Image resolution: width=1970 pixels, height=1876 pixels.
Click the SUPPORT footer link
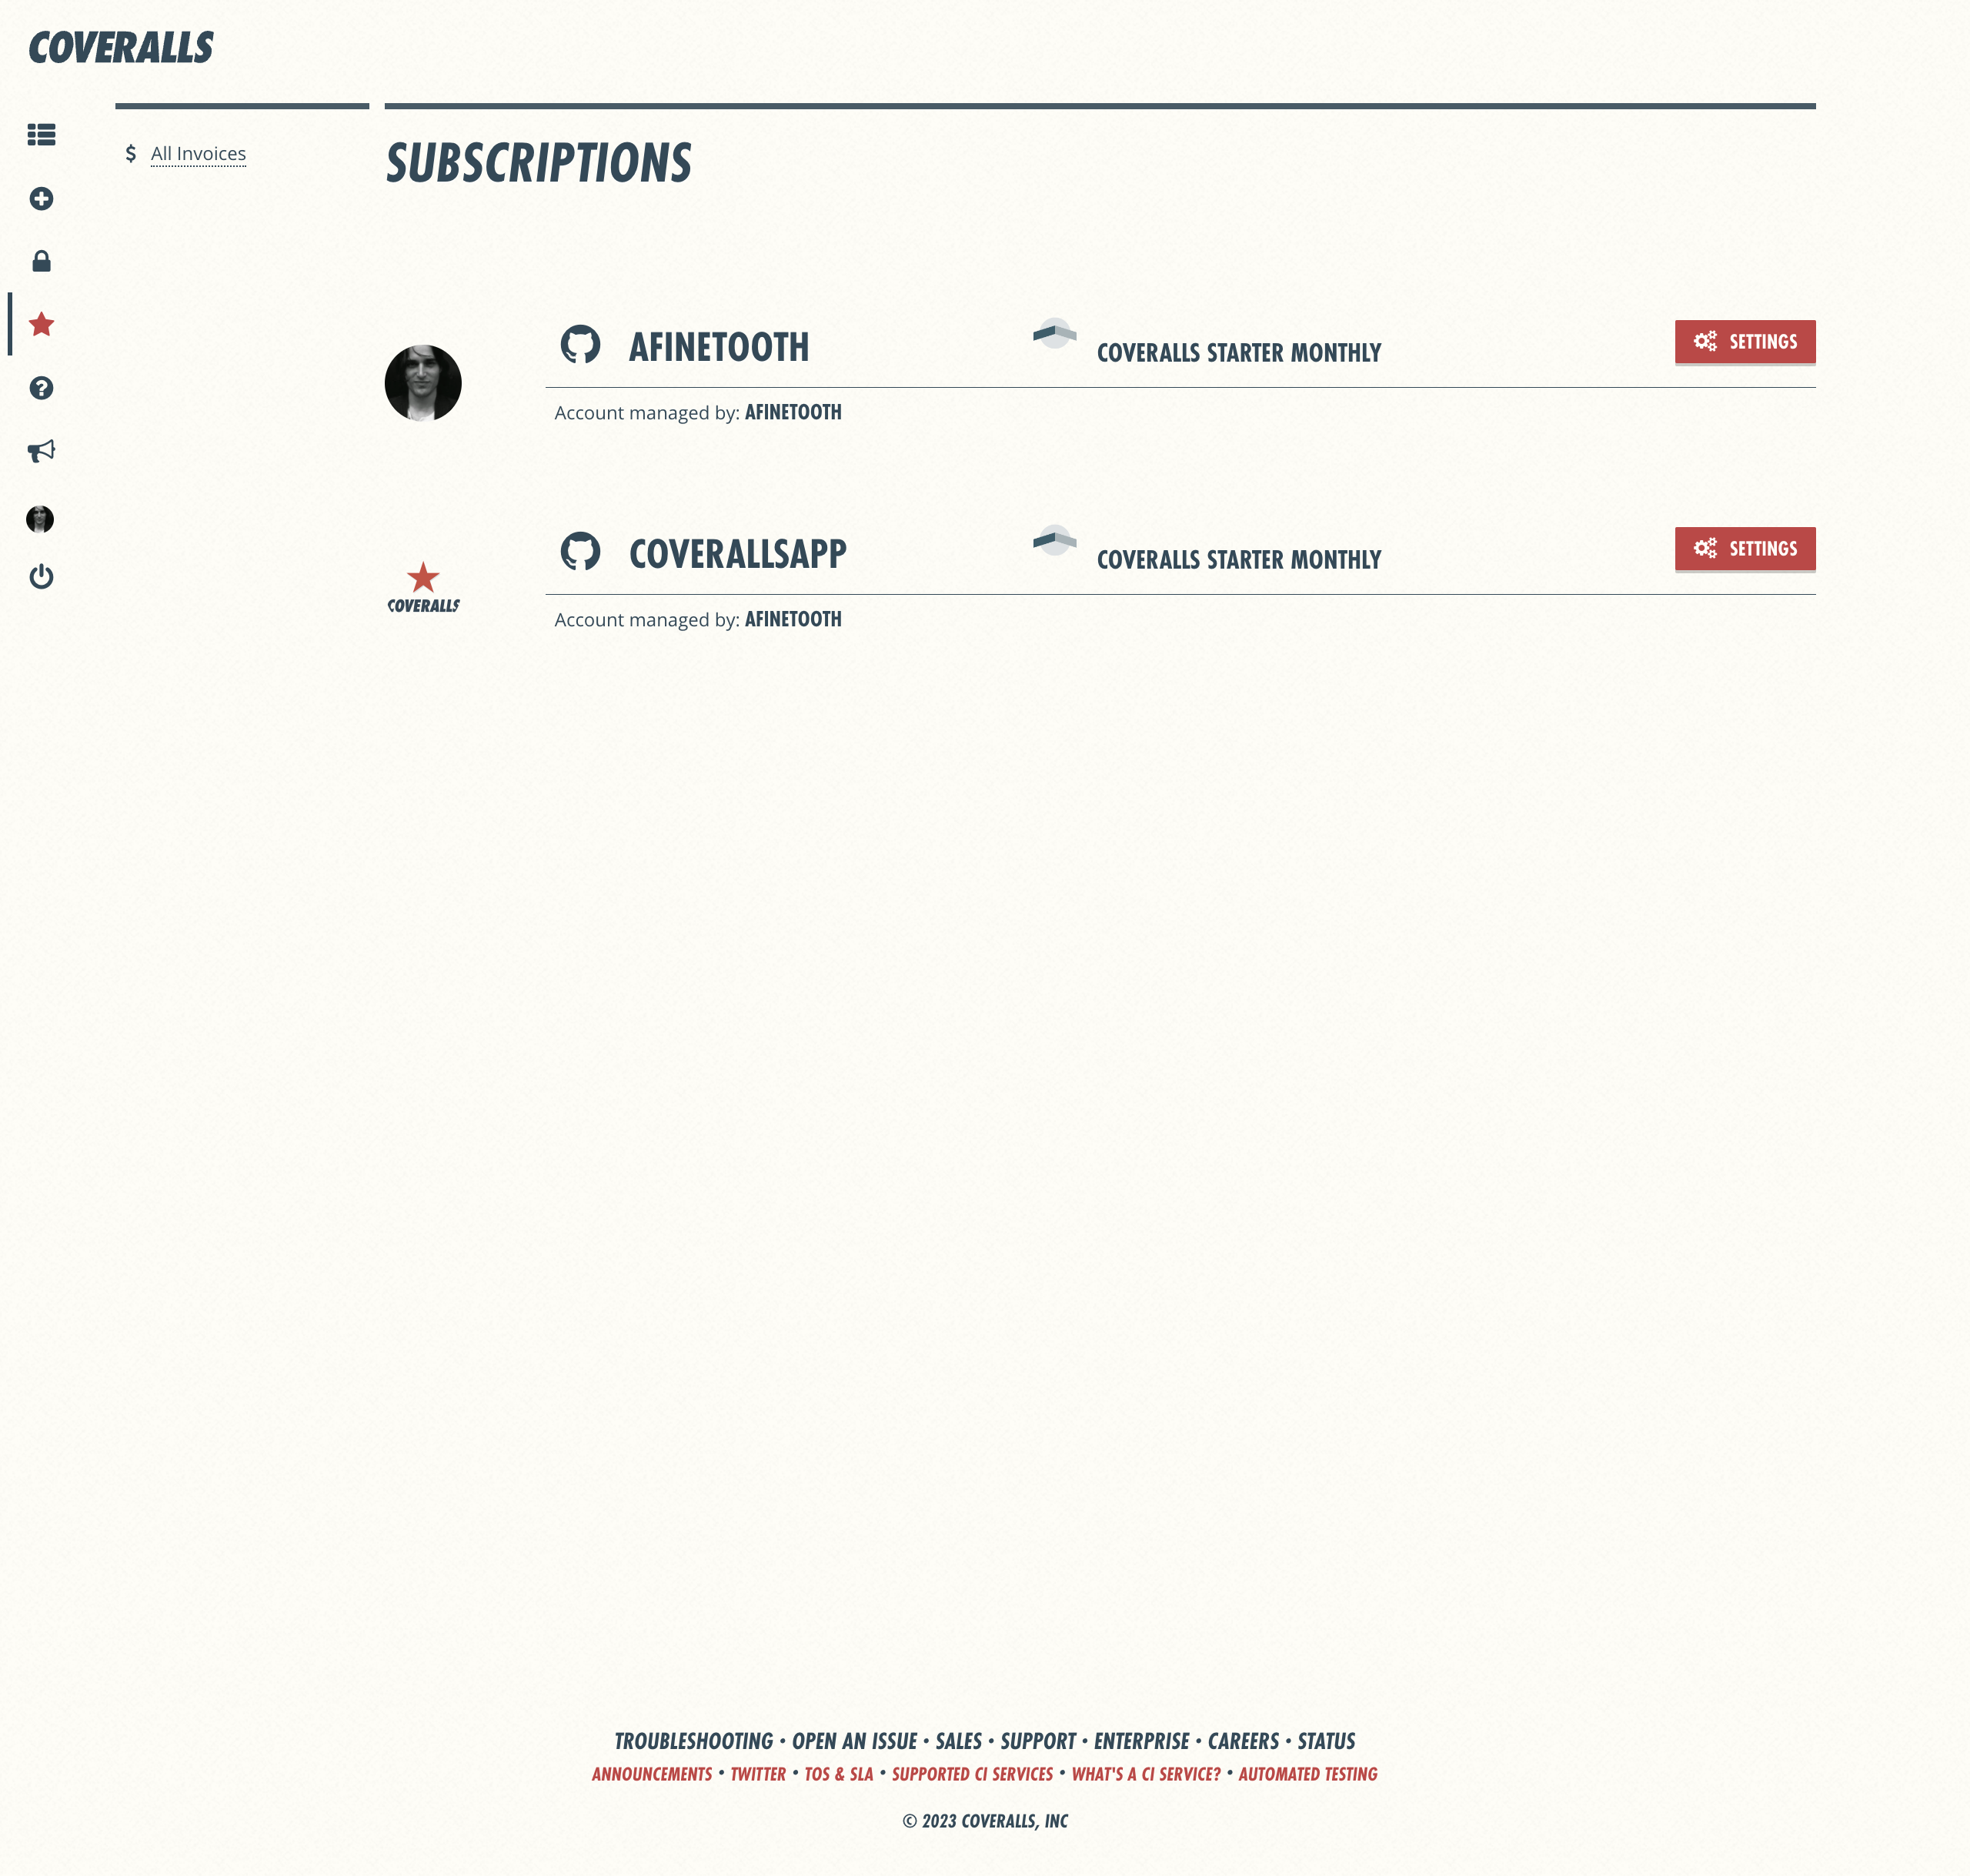click(x=1038, y=1741)
